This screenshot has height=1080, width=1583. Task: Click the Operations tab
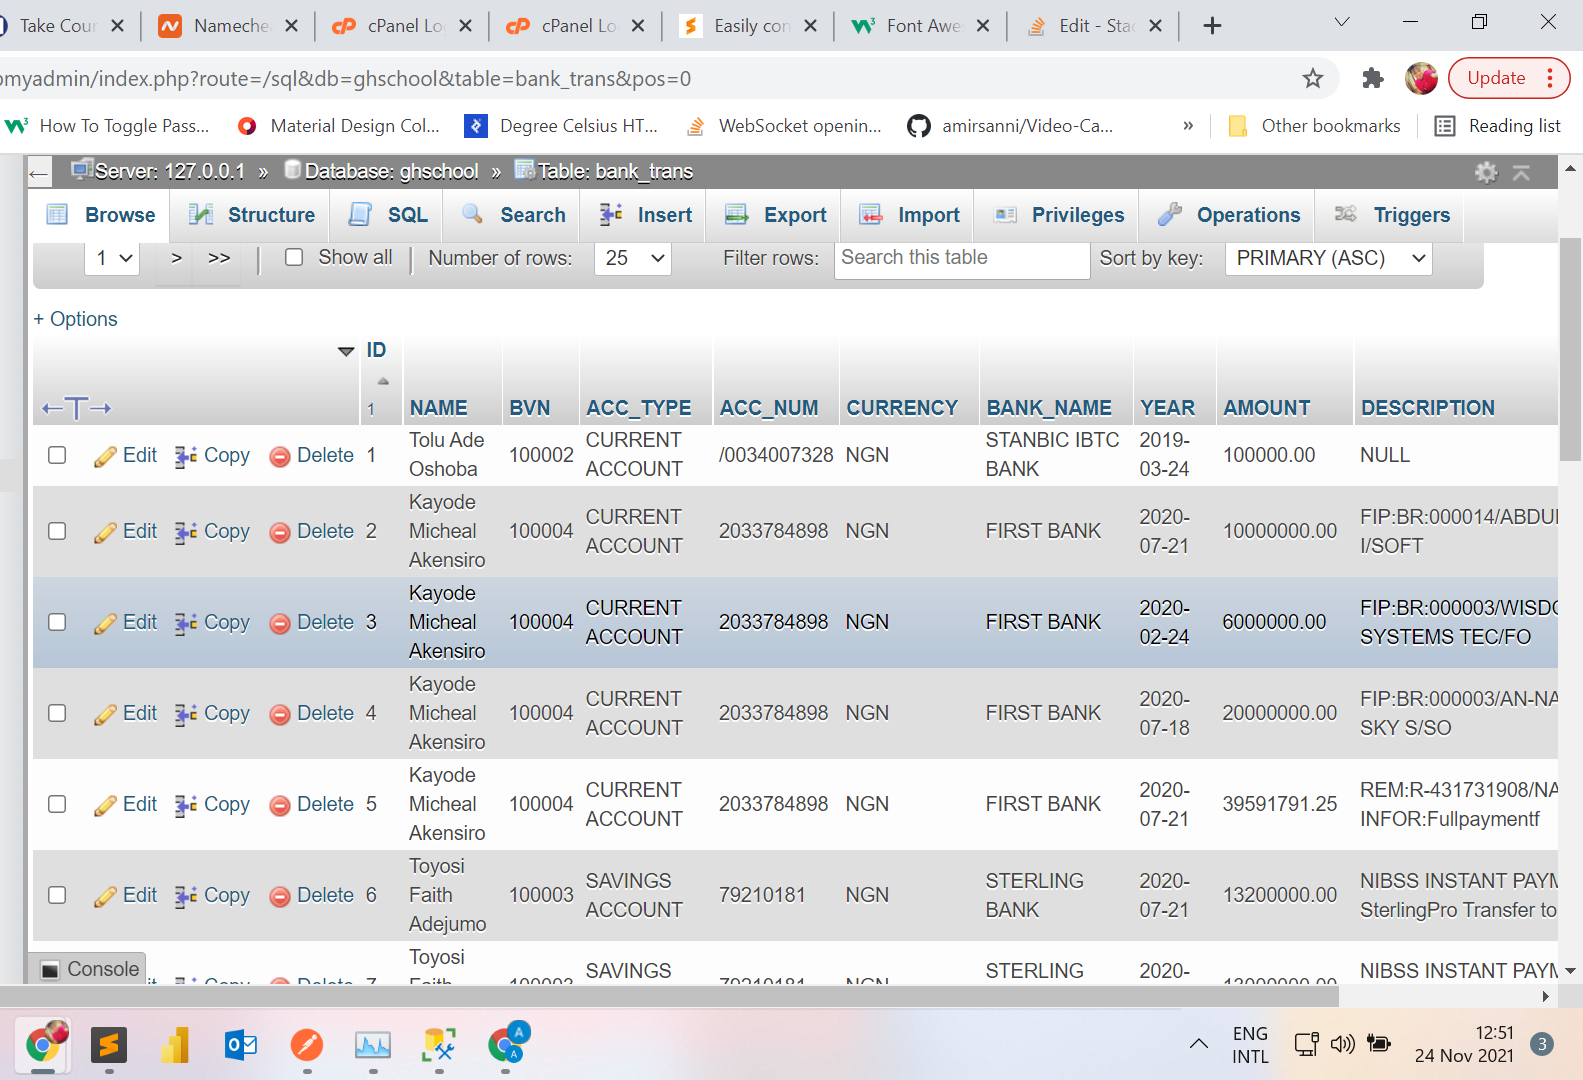click(1229, 215)
